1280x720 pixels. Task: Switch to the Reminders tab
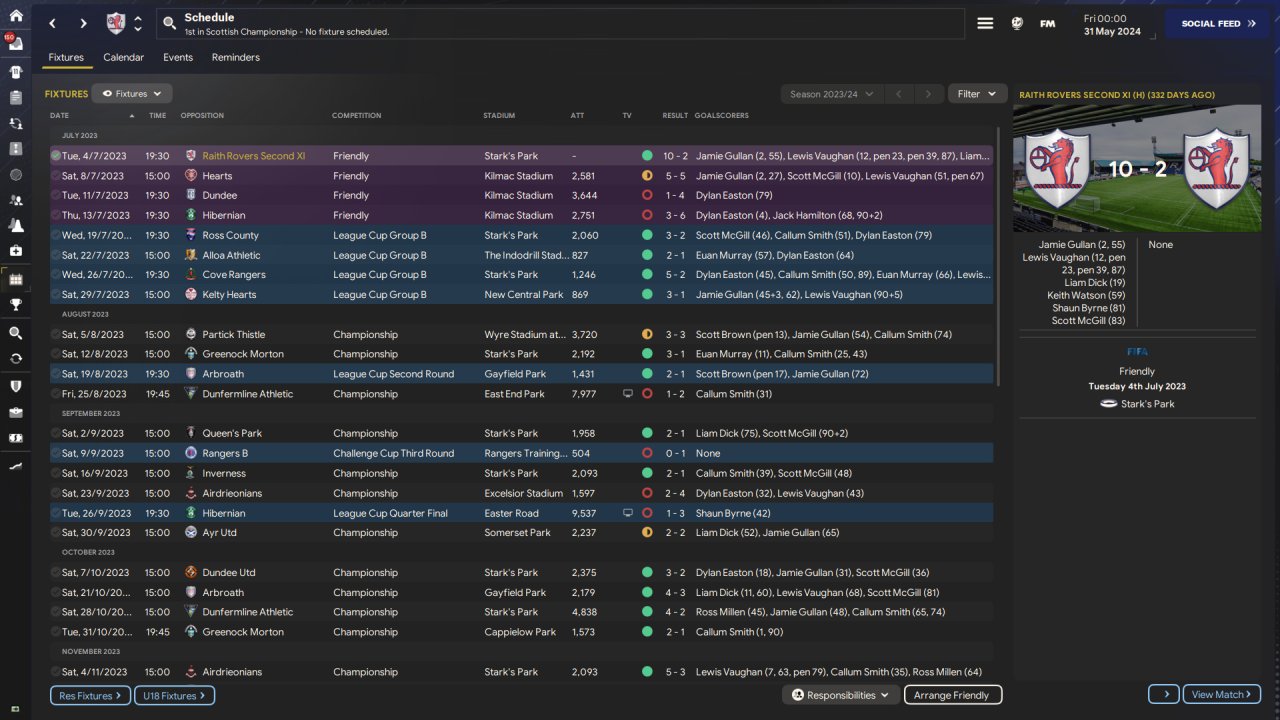click(235, 57)
